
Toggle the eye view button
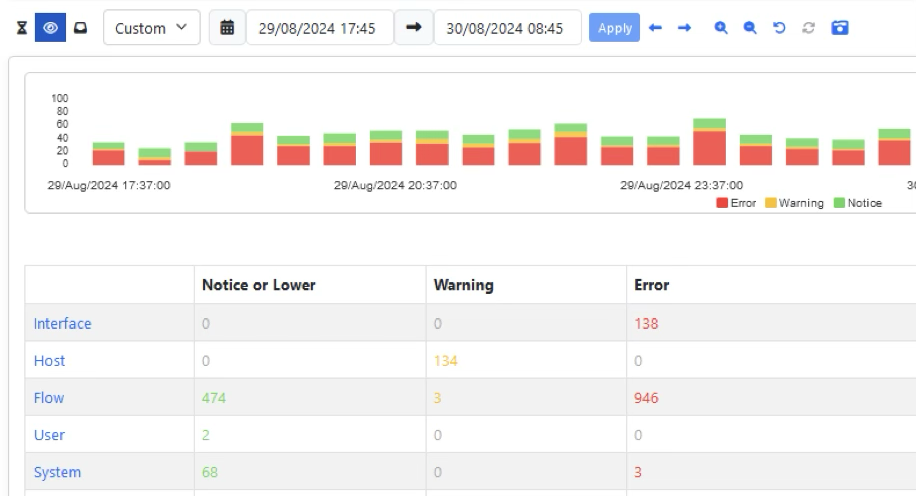(50, 27)
